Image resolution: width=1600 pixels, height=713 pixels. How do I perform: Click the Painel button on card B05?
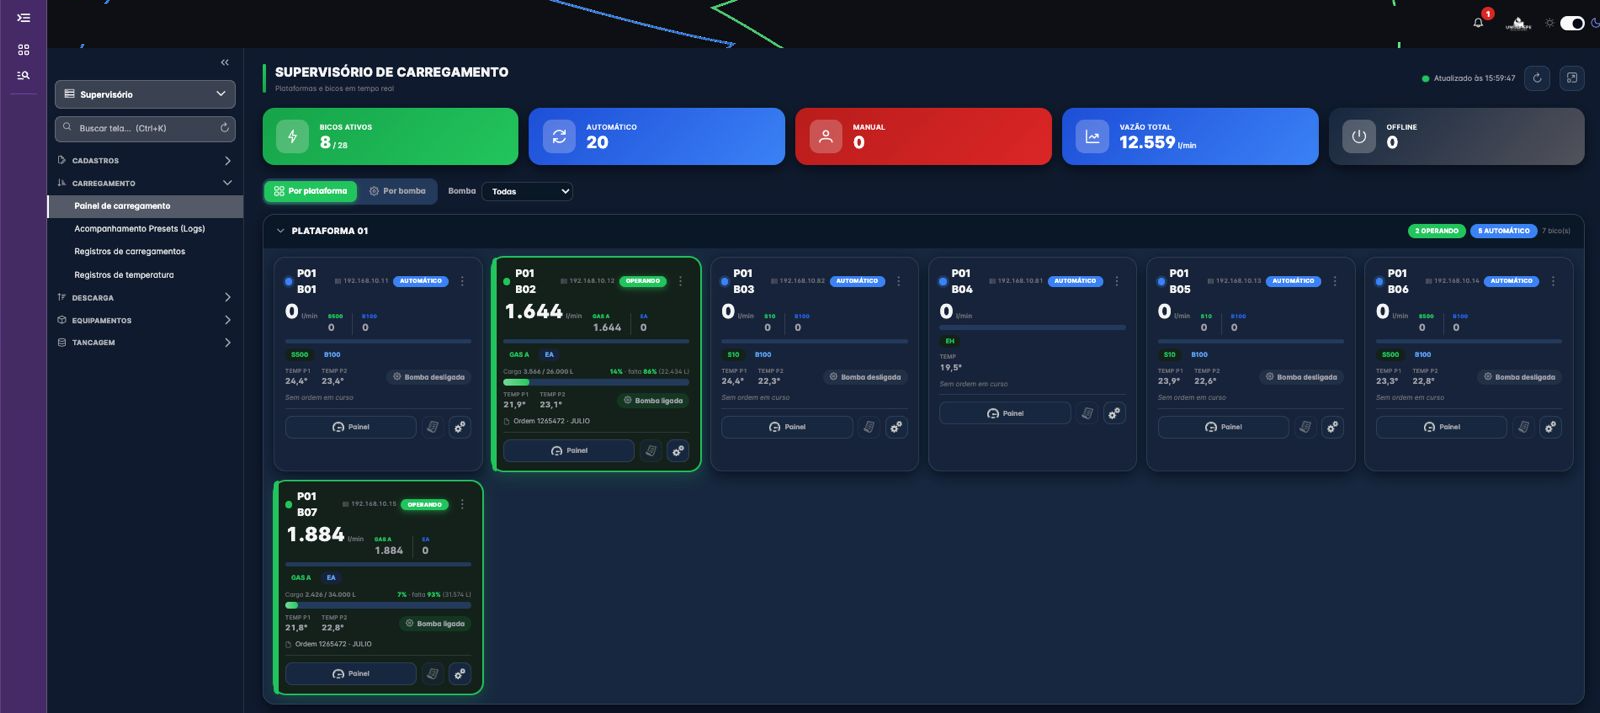(1223, 427)
